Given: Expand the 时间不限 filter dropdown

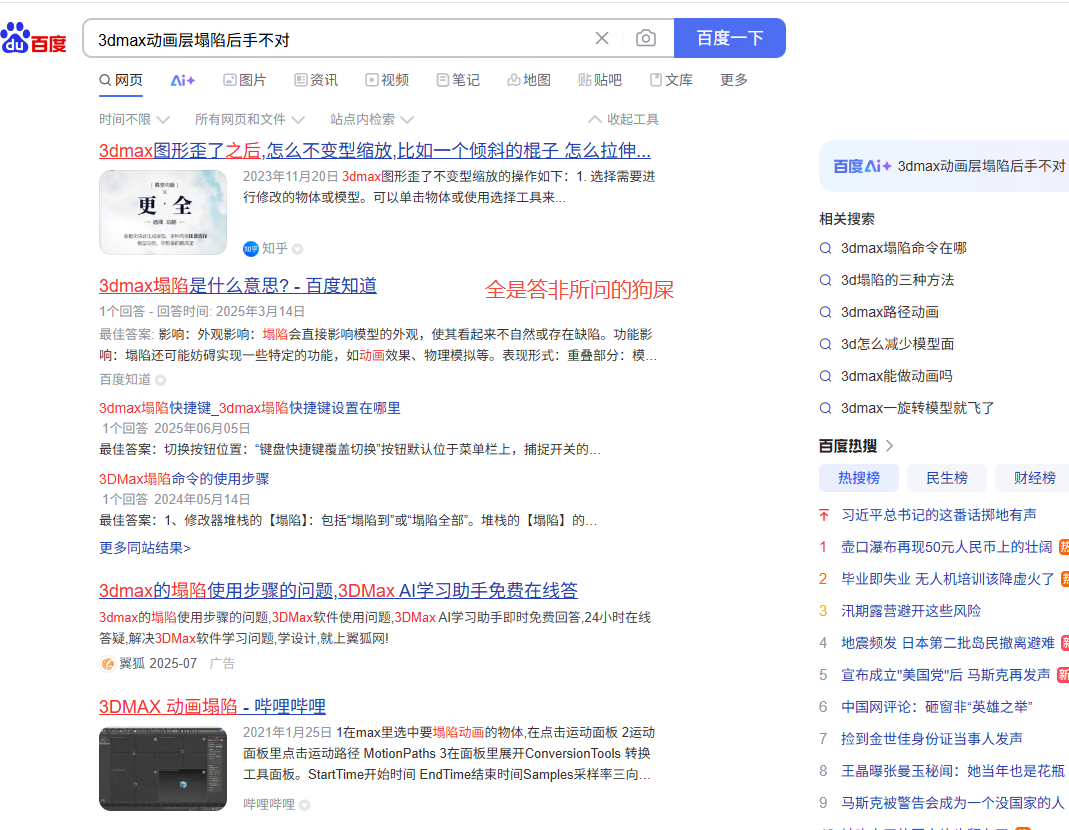Looking at the screenshot, I should click(x=134, y=119).
